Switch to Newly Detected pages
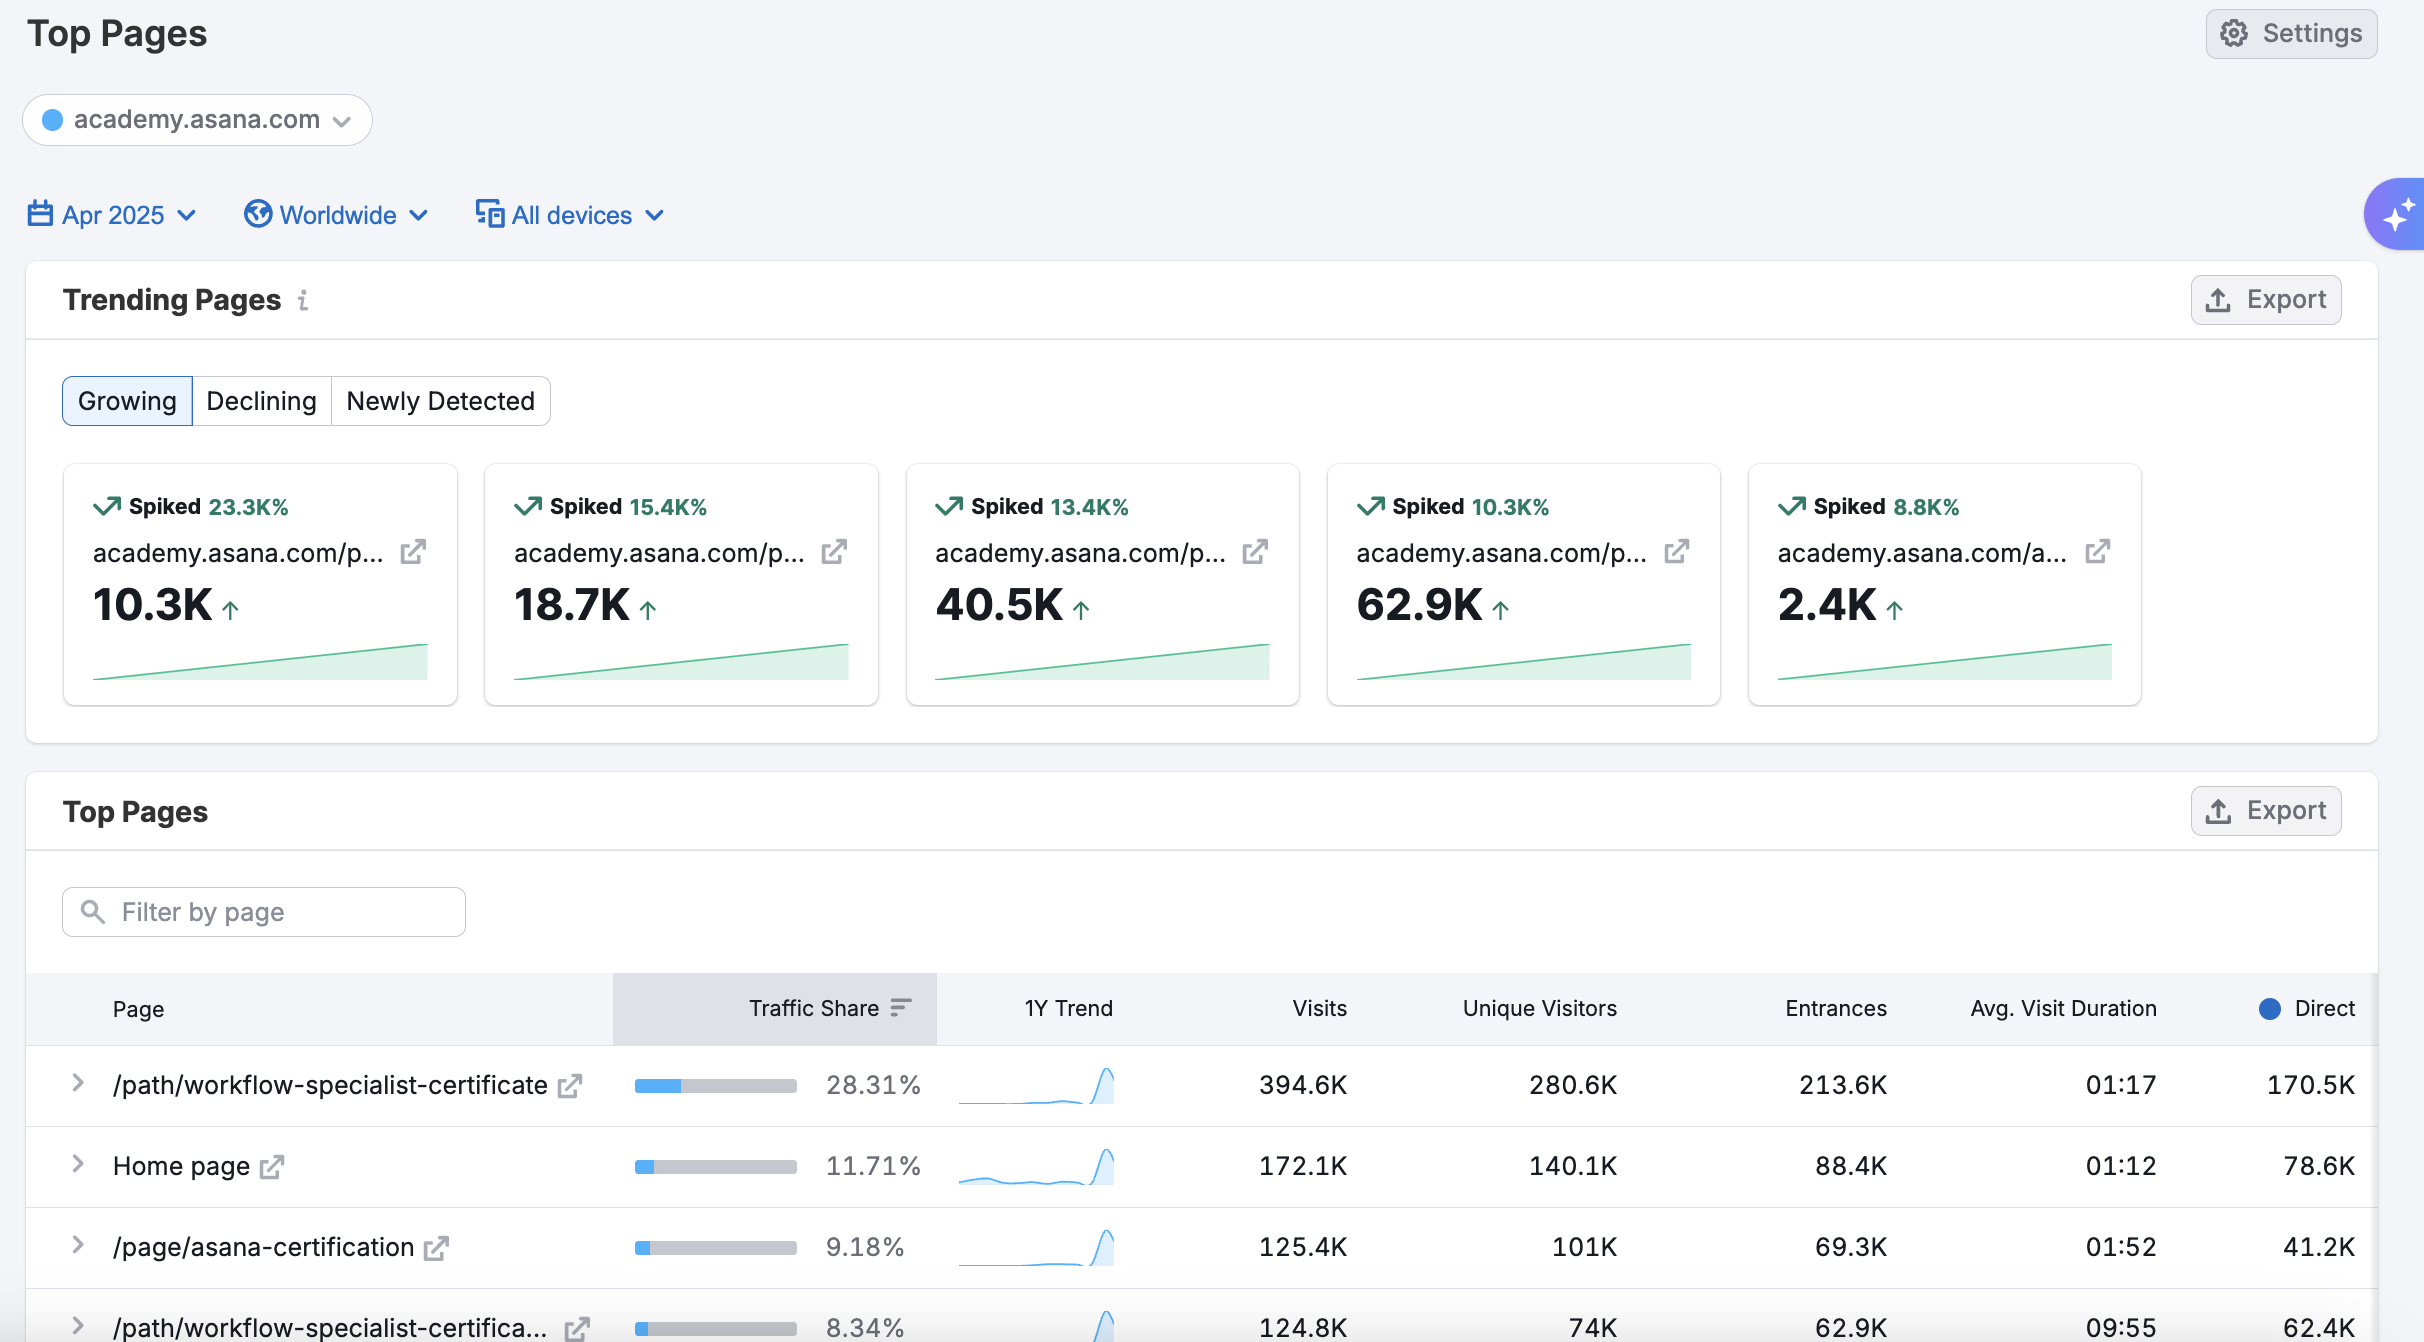The width and height of the screenshot is (2424, 1342). point(440,401)
